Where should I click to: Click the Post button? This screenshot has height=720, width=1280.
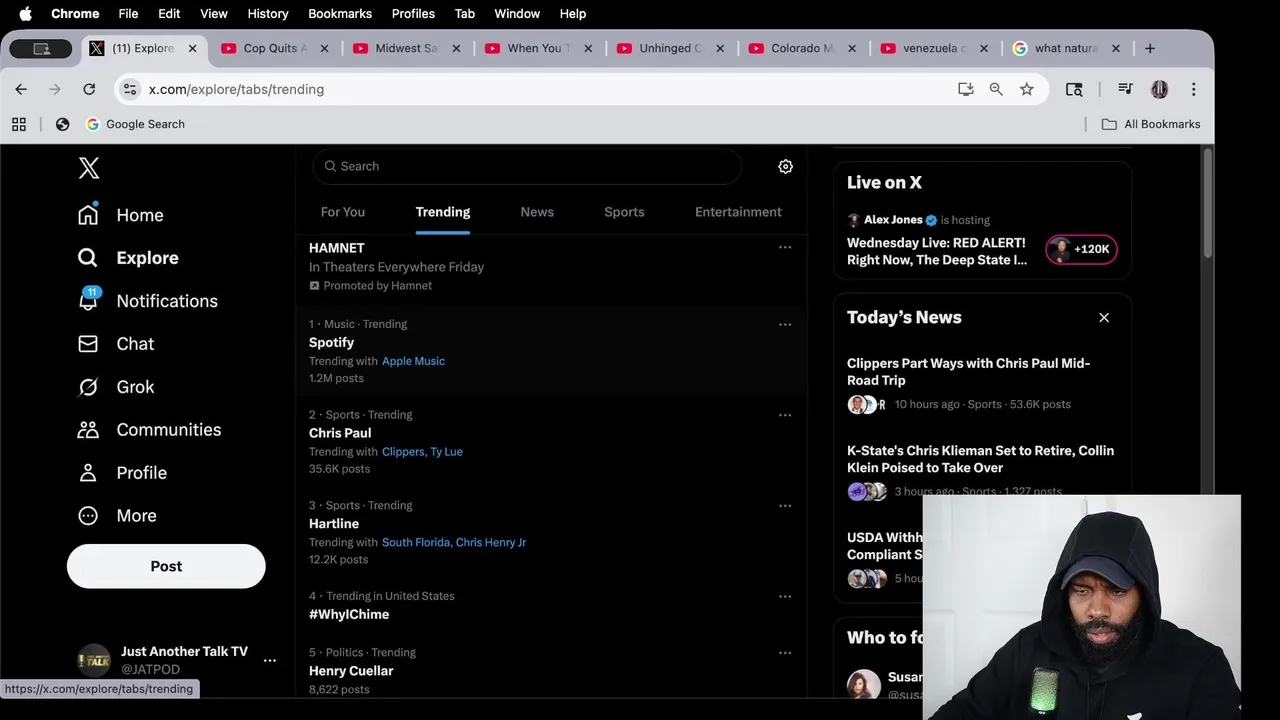tap(166, 566)
